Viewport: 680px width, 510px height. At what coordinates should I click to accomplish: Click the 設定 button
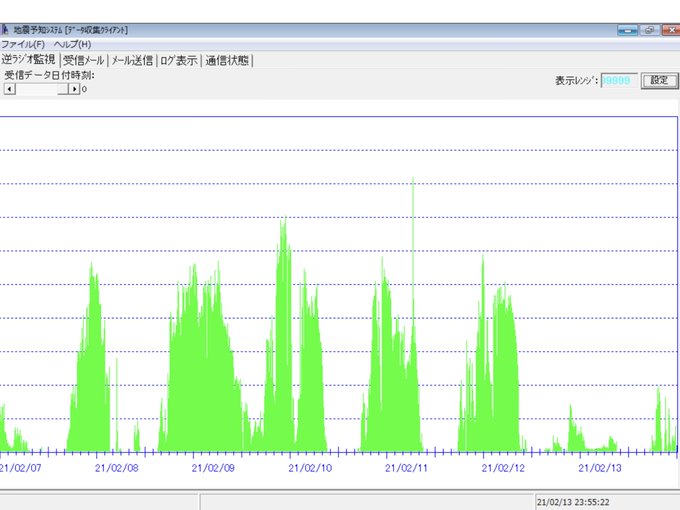(x=659, y=80)
